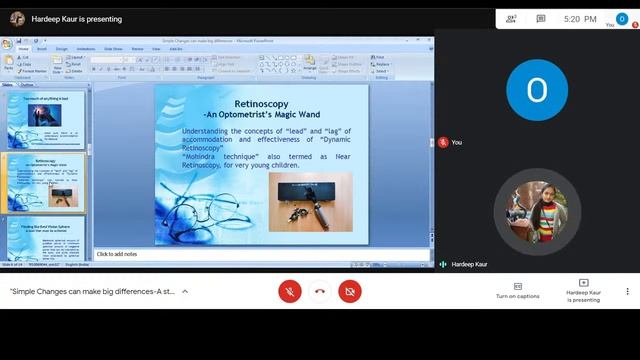Click Convert to SmartArt option

click(x=231, y=71)
